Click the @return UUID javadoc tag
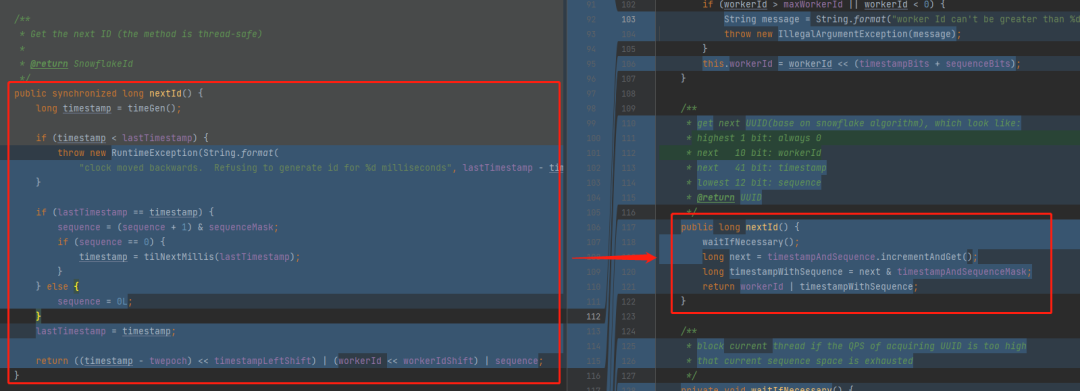1080x391 pixels. 727,198
